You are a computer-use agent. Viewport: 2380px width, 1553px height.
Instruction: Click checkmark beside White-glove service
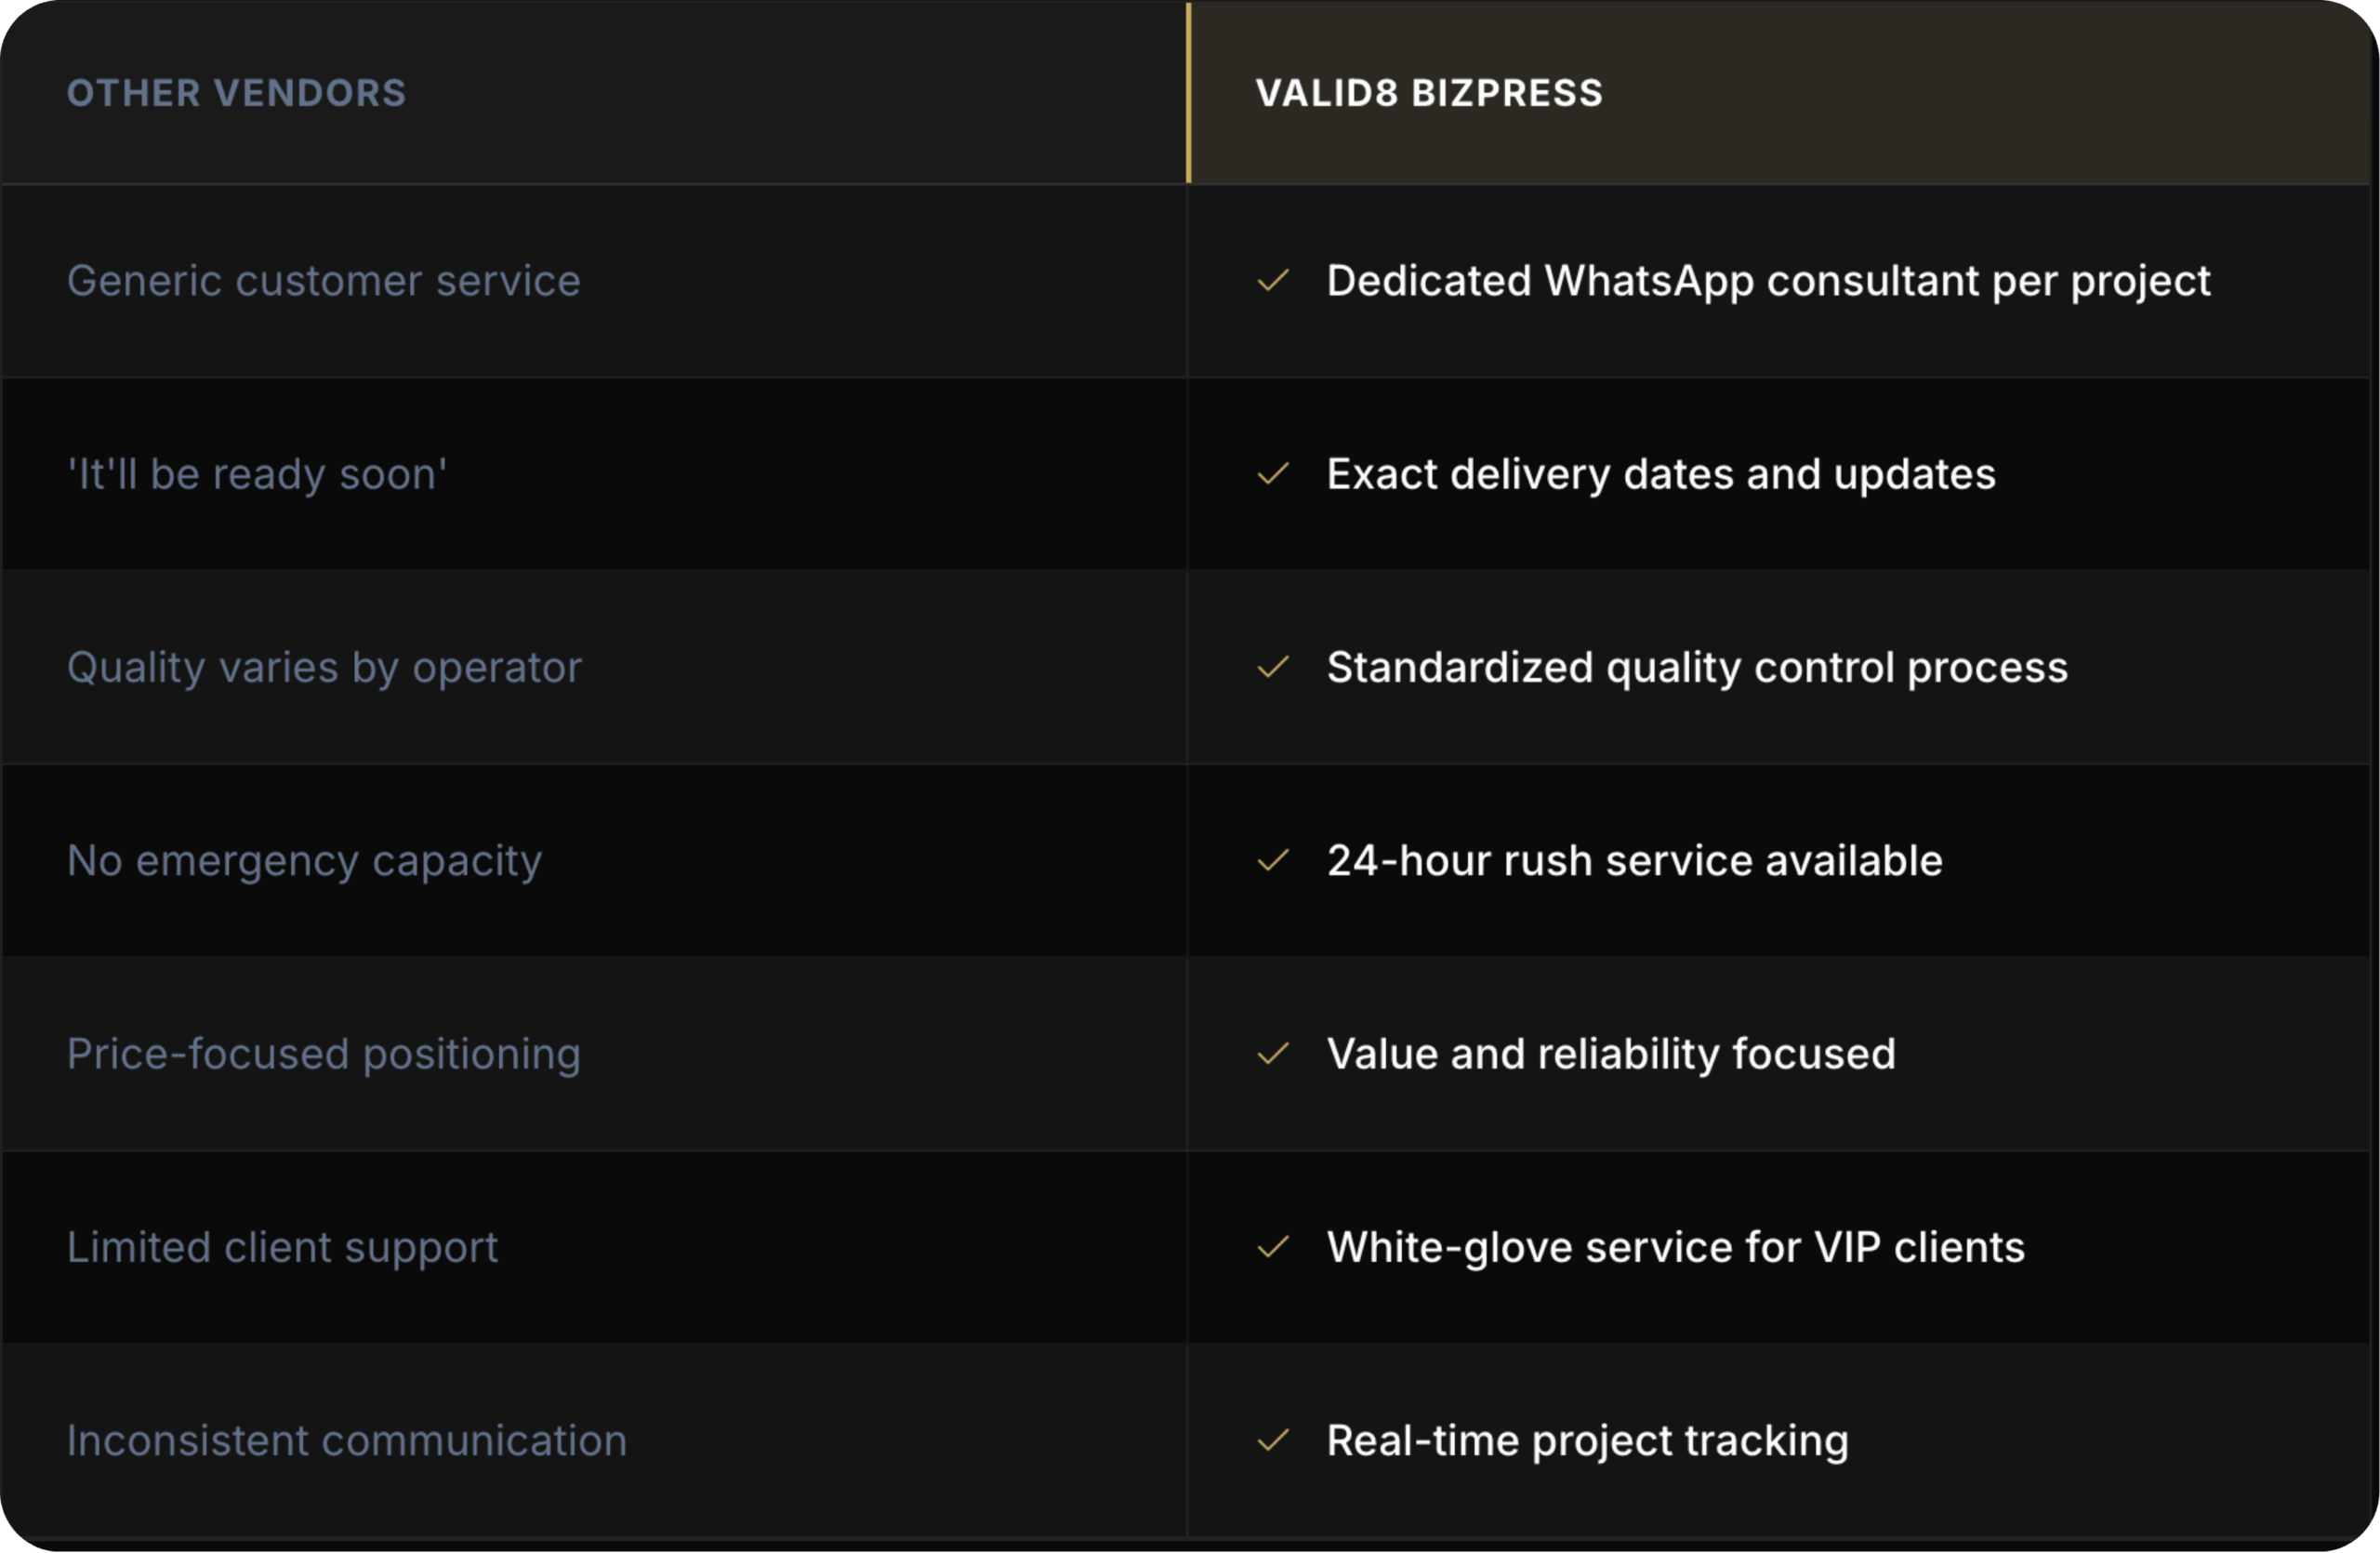(x=1272, y=1247)
